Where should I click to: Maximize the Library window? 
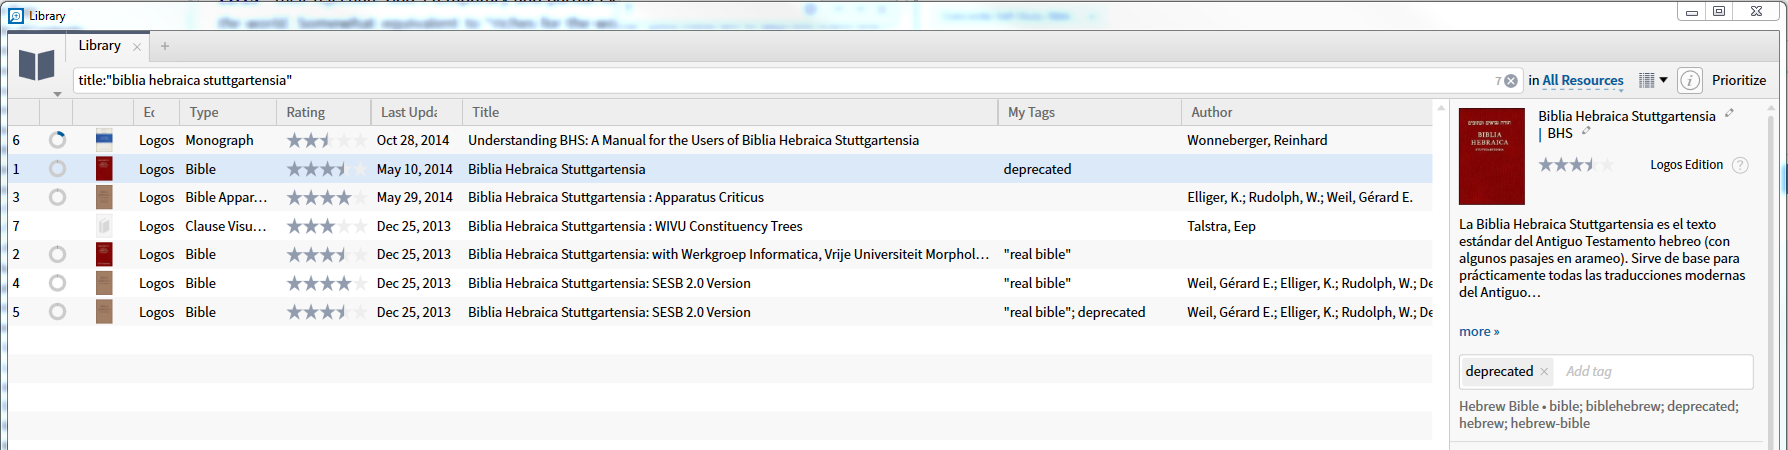(x=1719, y=11)
